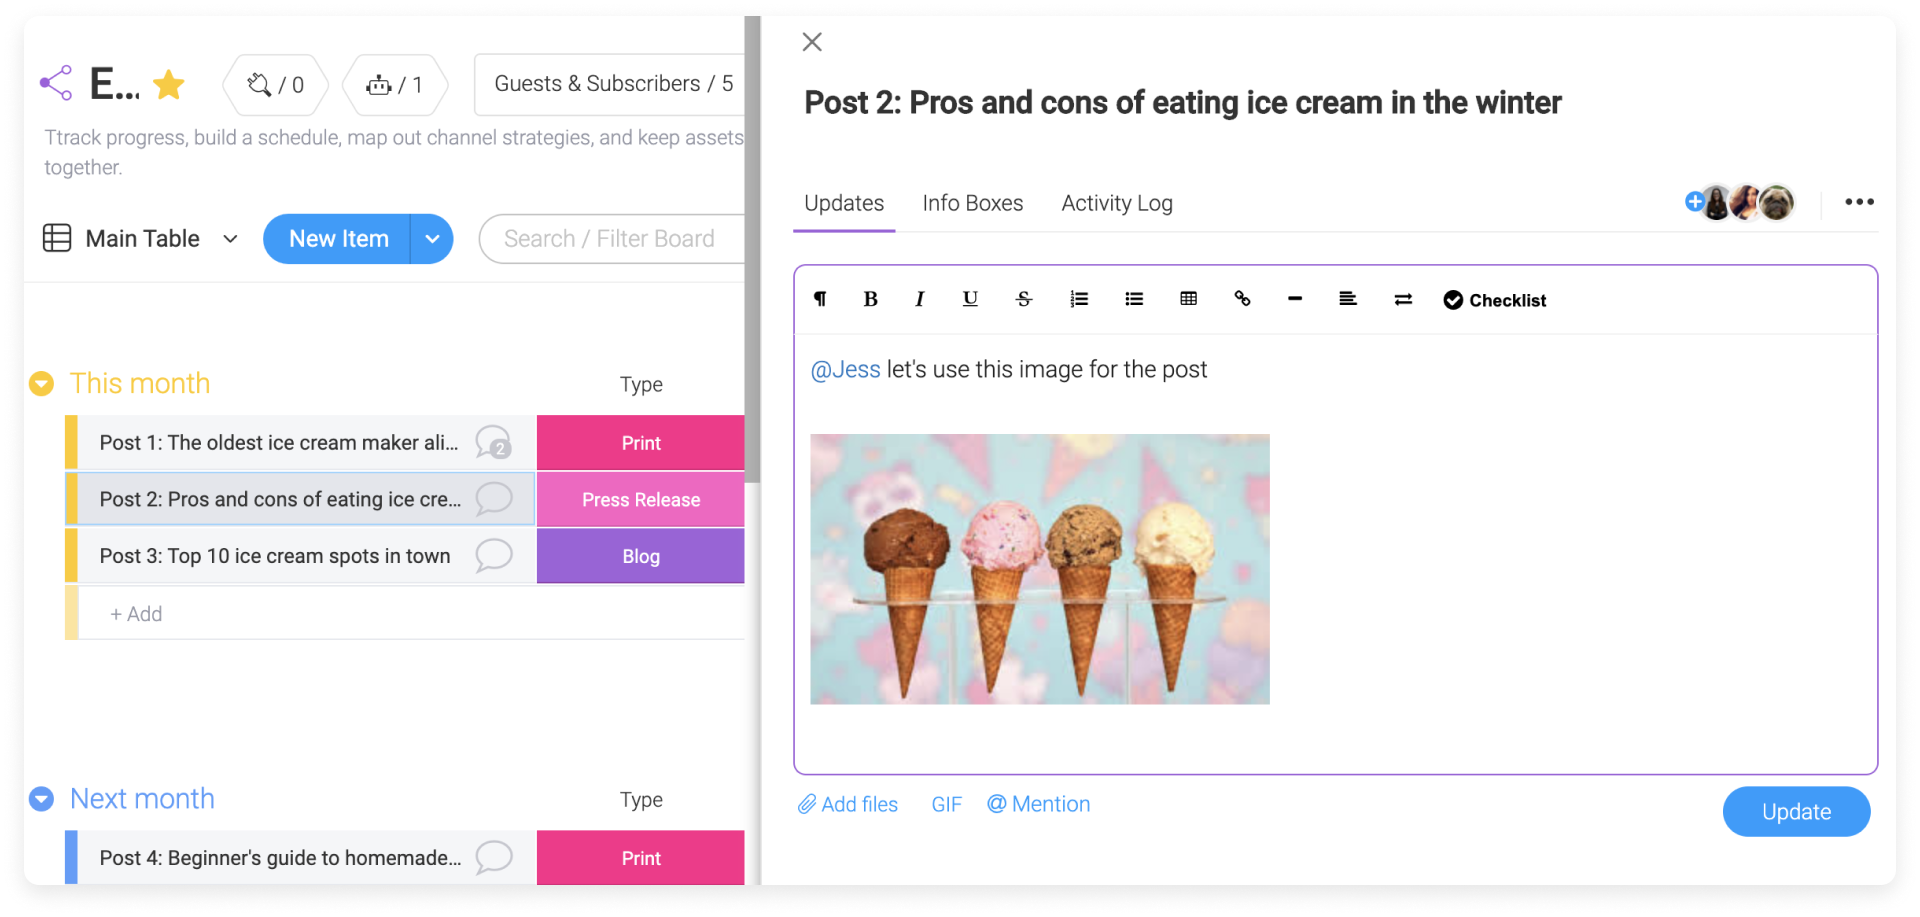Open the Activity Log tab

click(1116, 203)
